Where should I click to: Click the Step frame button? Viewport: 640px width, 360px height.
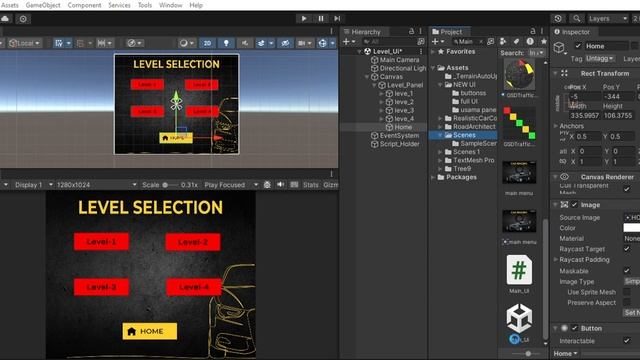point(337,18)
